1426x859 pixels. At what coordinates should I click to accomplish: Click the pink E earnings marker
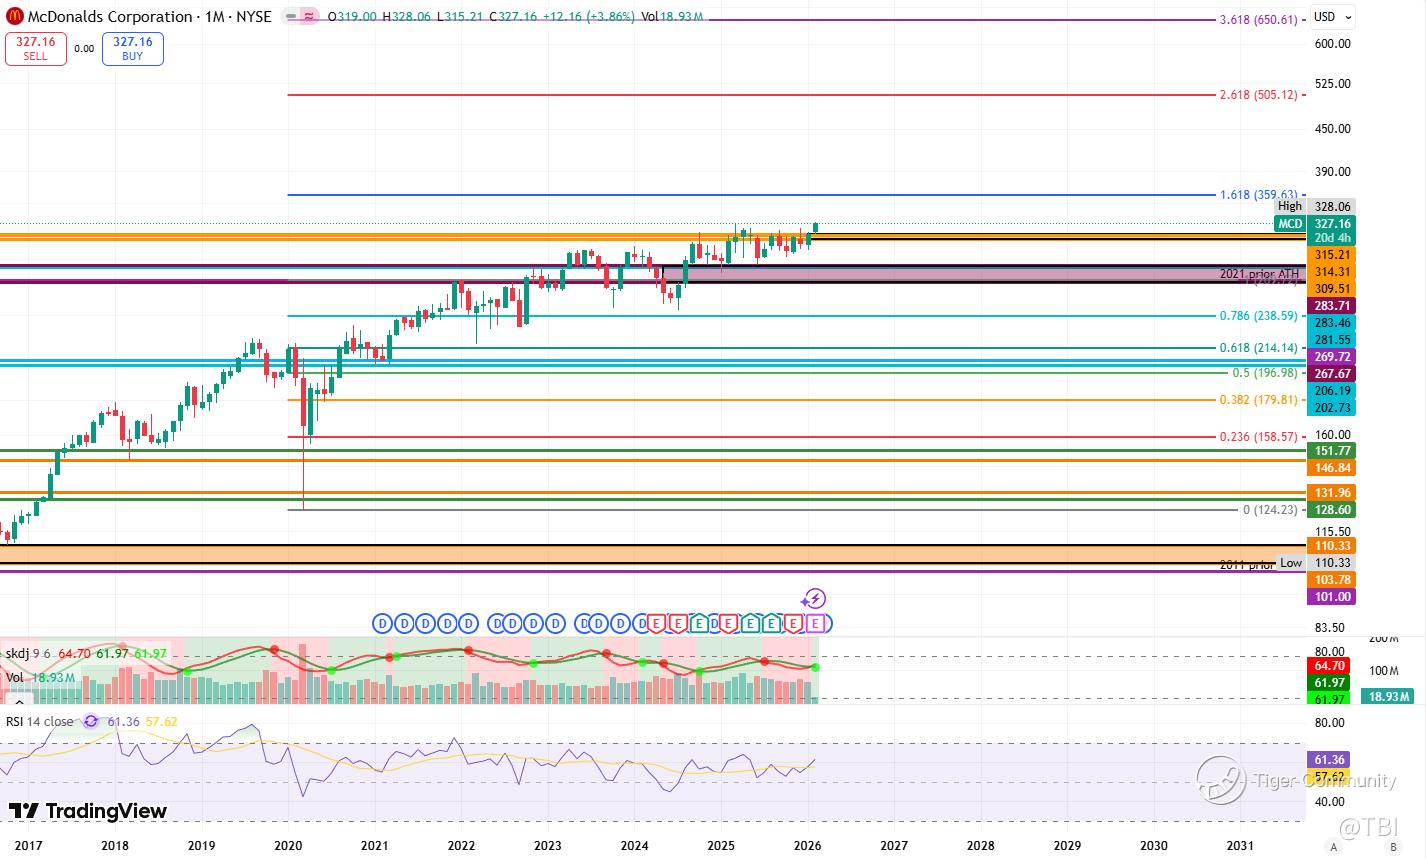point(817,623)
